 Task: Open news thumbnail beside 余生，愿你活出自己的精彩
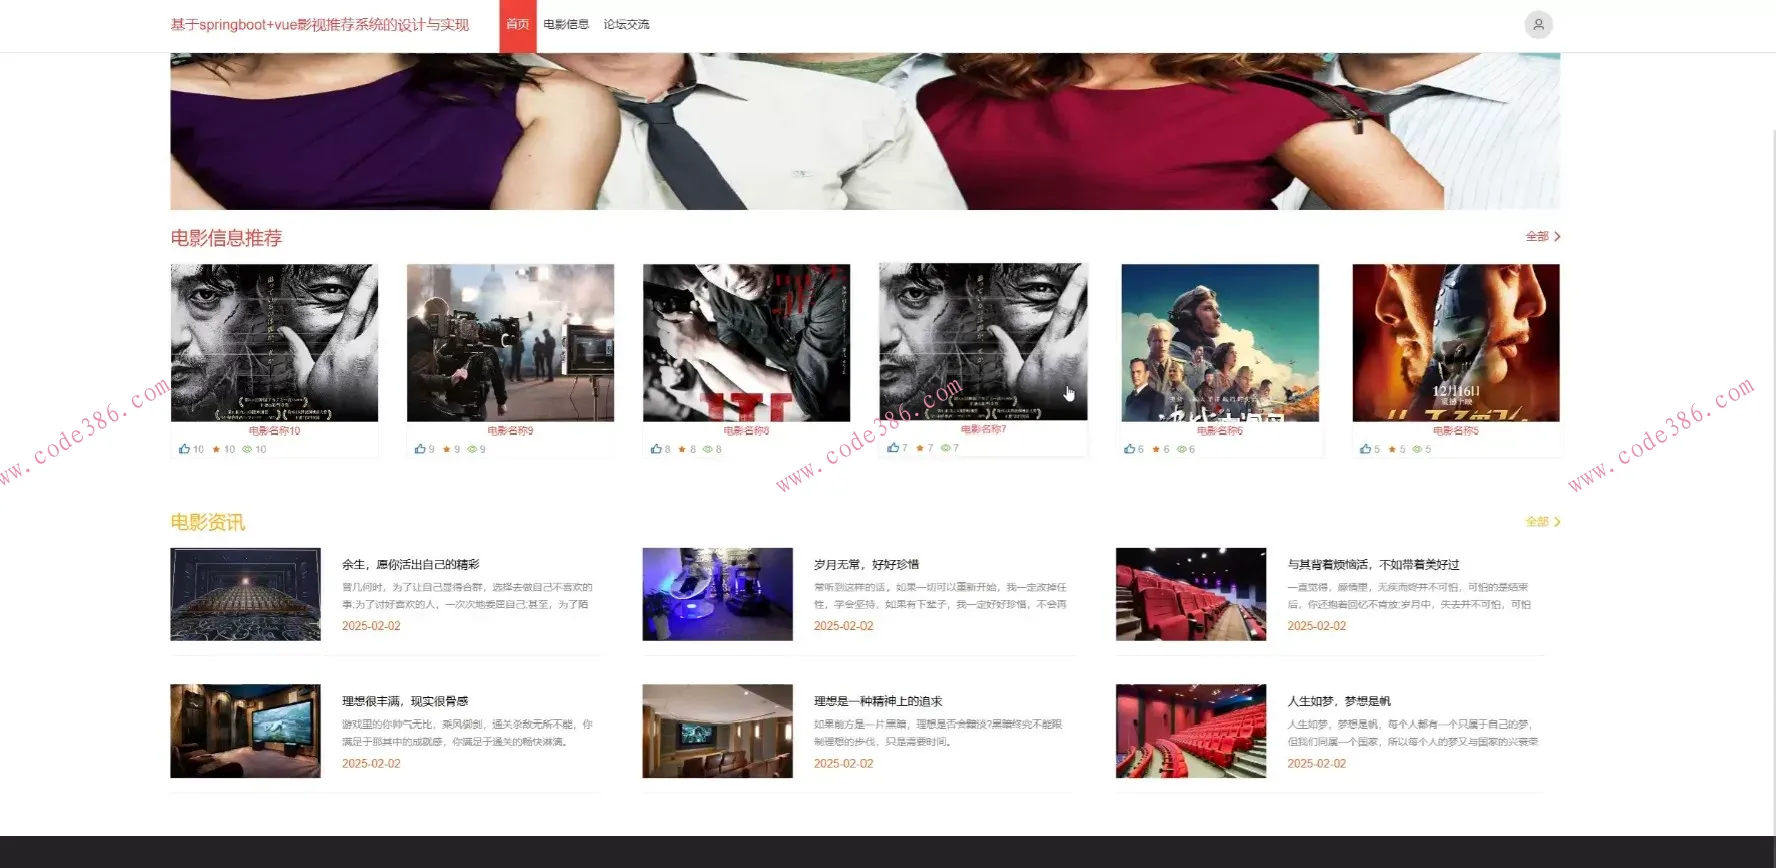tap(245, 594)
